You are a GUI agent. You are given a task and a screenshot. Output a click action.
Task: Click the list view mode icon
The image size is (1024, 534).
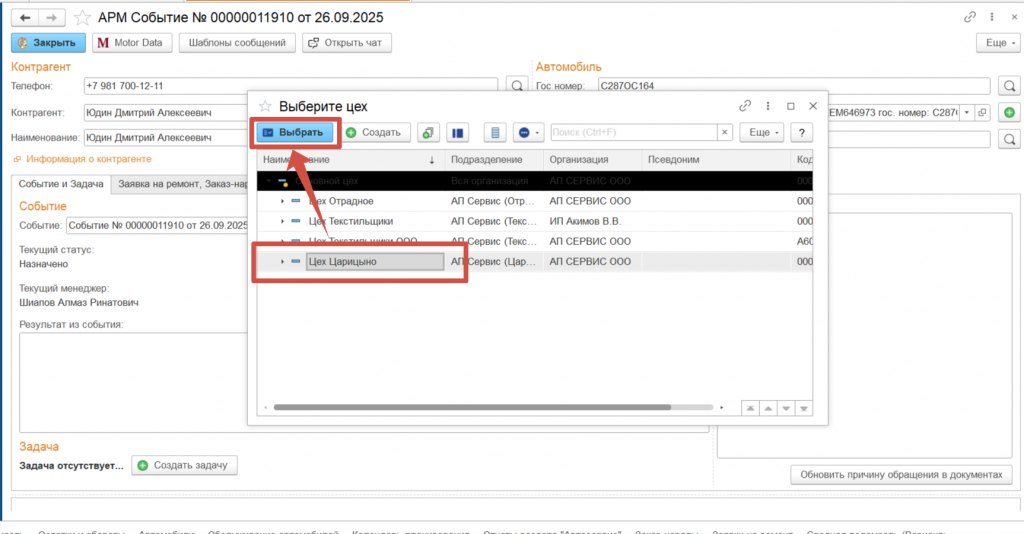click(495, 132)
